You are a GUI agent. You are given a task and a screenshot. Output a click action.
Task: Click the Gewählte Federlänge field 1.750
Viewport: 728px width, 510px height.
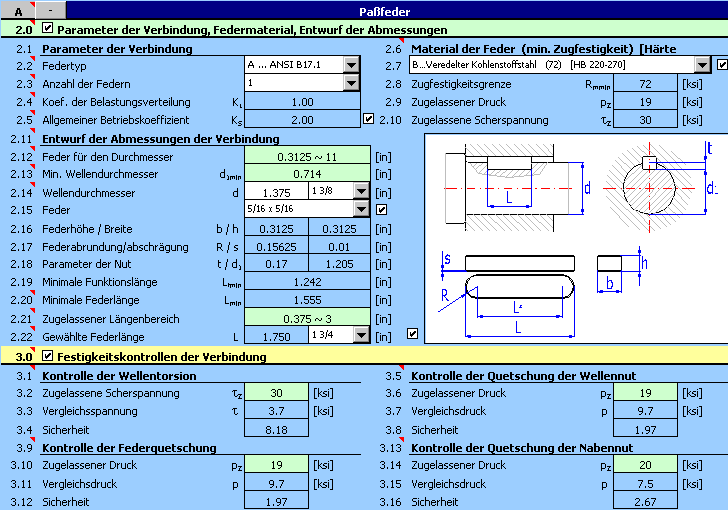[276, 336]
